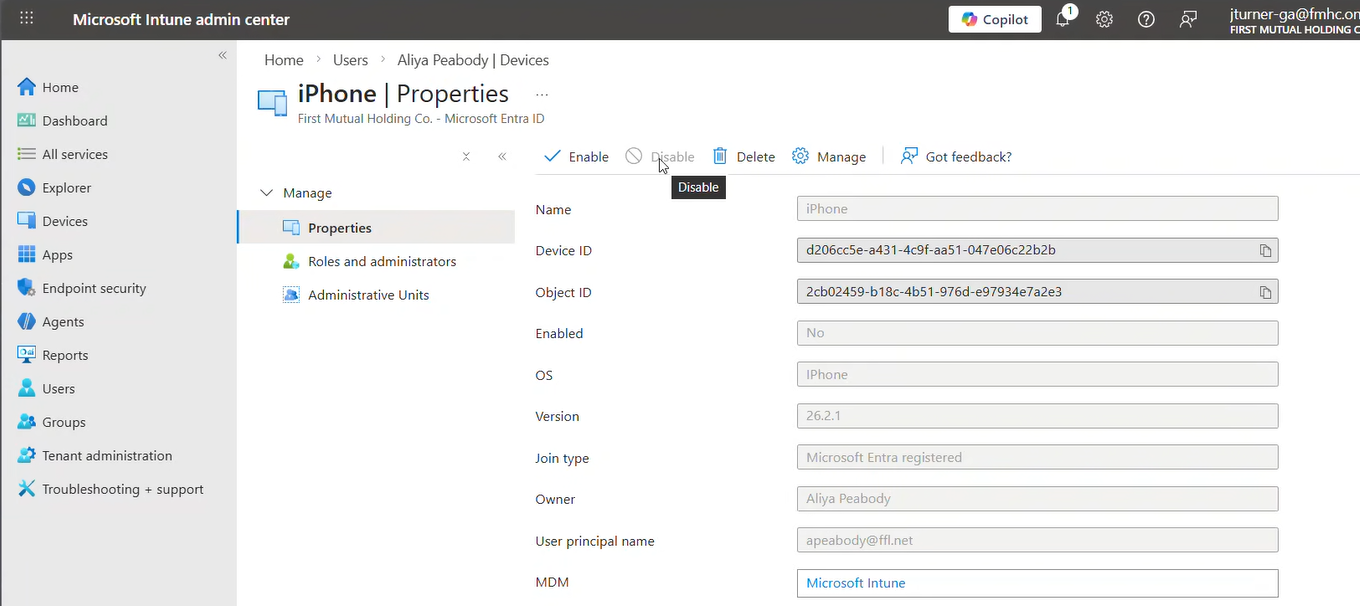Click the Enabled field showing No
This screenshot has width=1360, height=606.
[x=1037, y=333]
